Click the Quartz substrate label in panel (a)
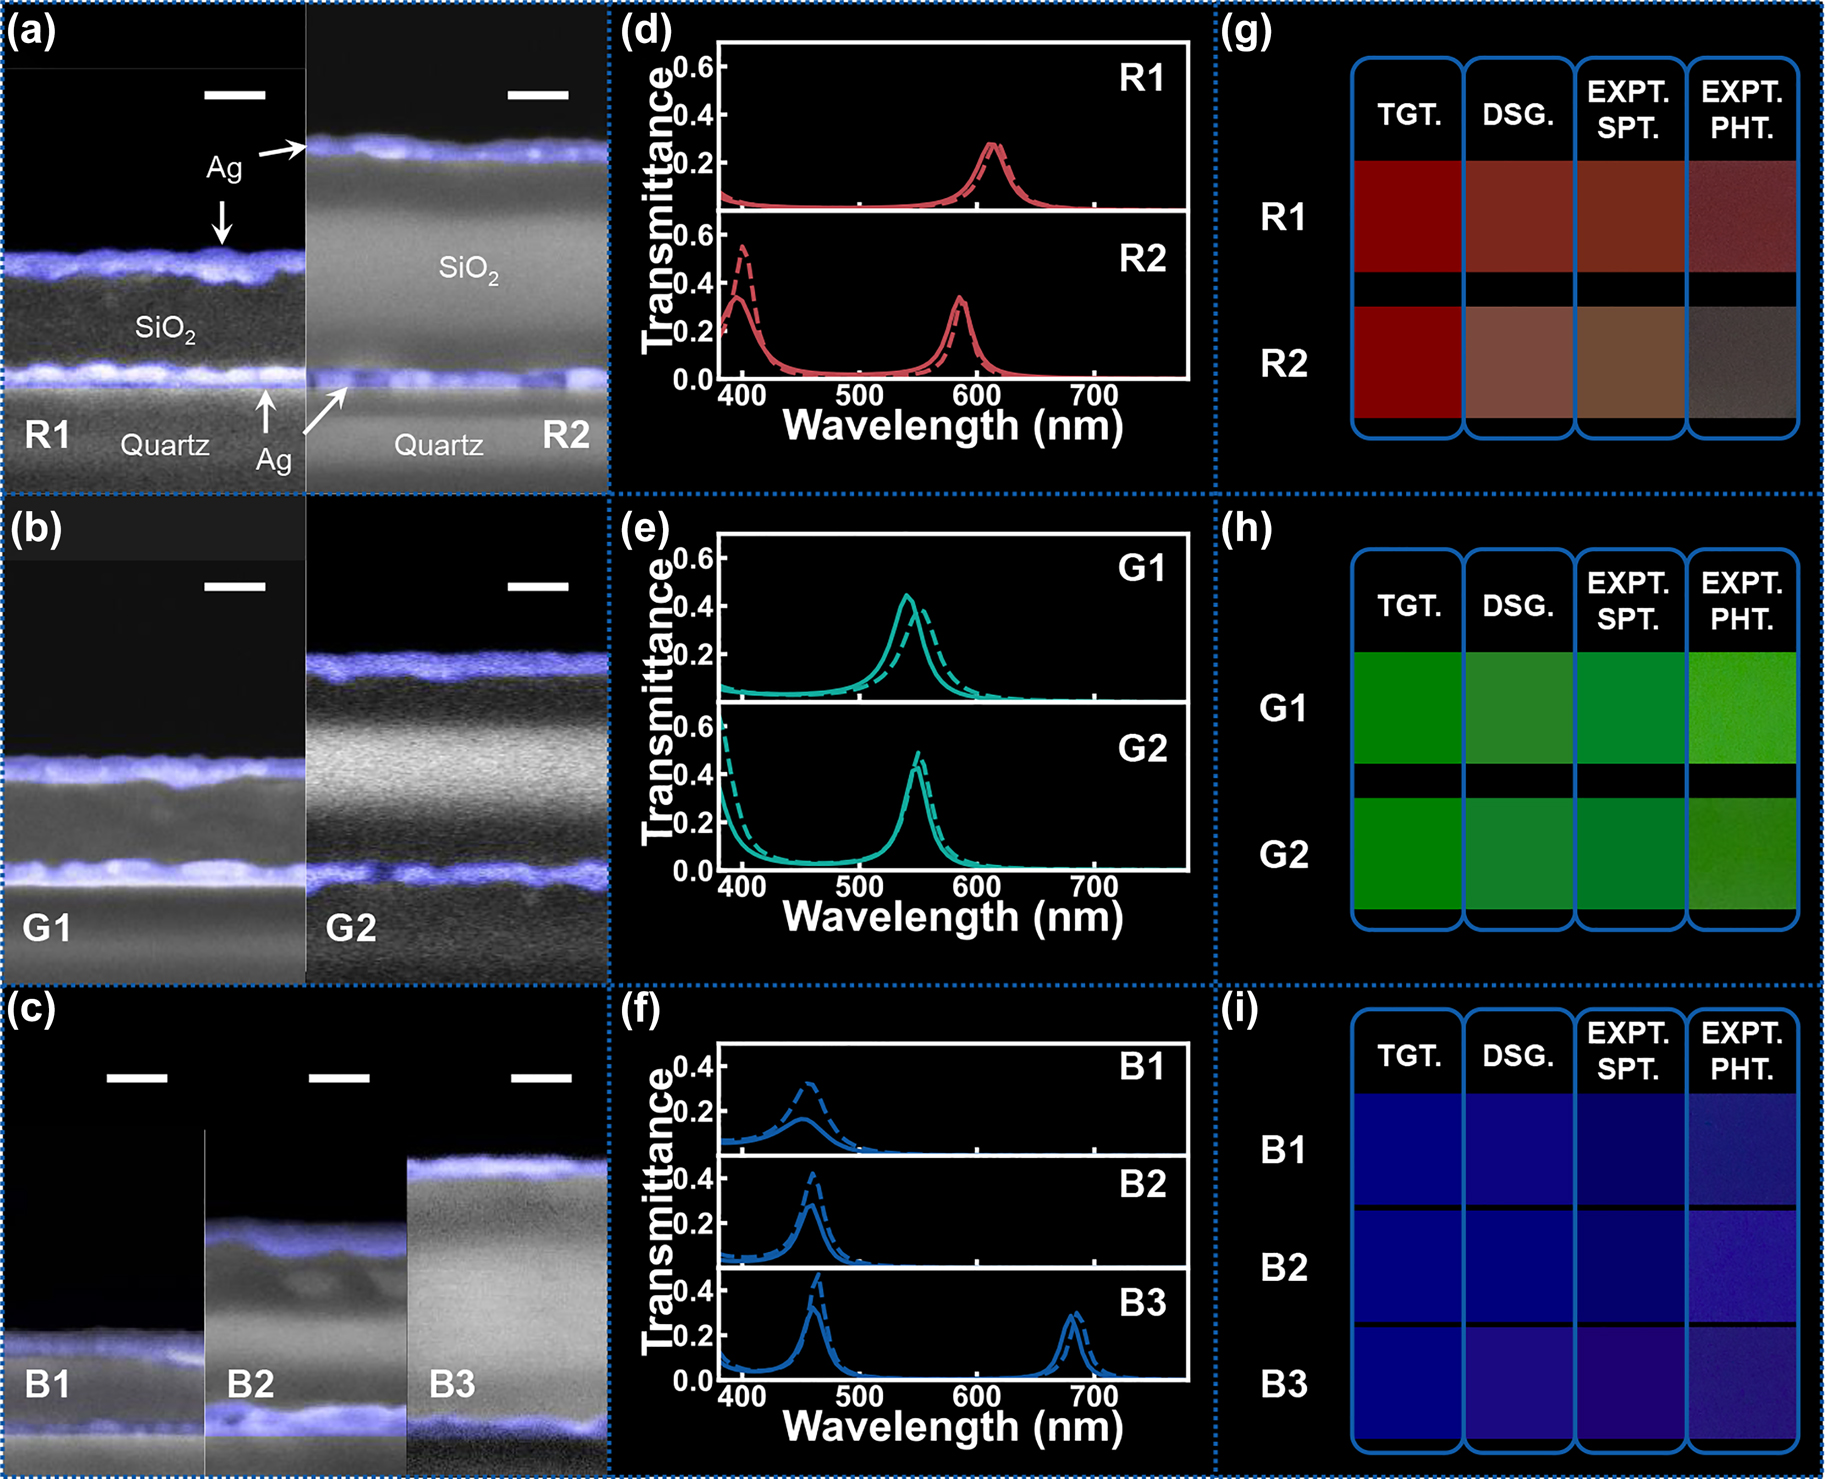1825x1479 pixels. [x=165, y=443]
